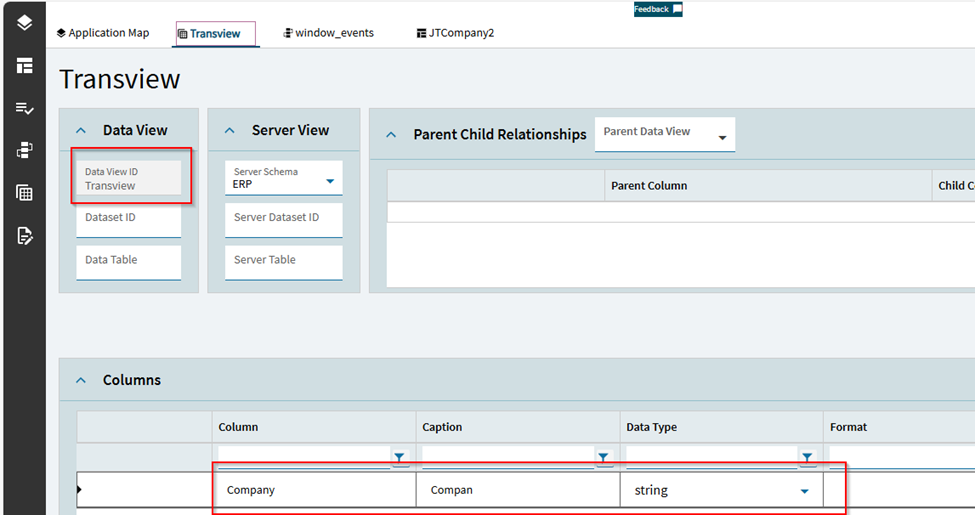The width and height of the screenshot is (975, 515).
Task: Open the Server Schema dropdown
Action: pyautogui.click(x=330, y=181)
